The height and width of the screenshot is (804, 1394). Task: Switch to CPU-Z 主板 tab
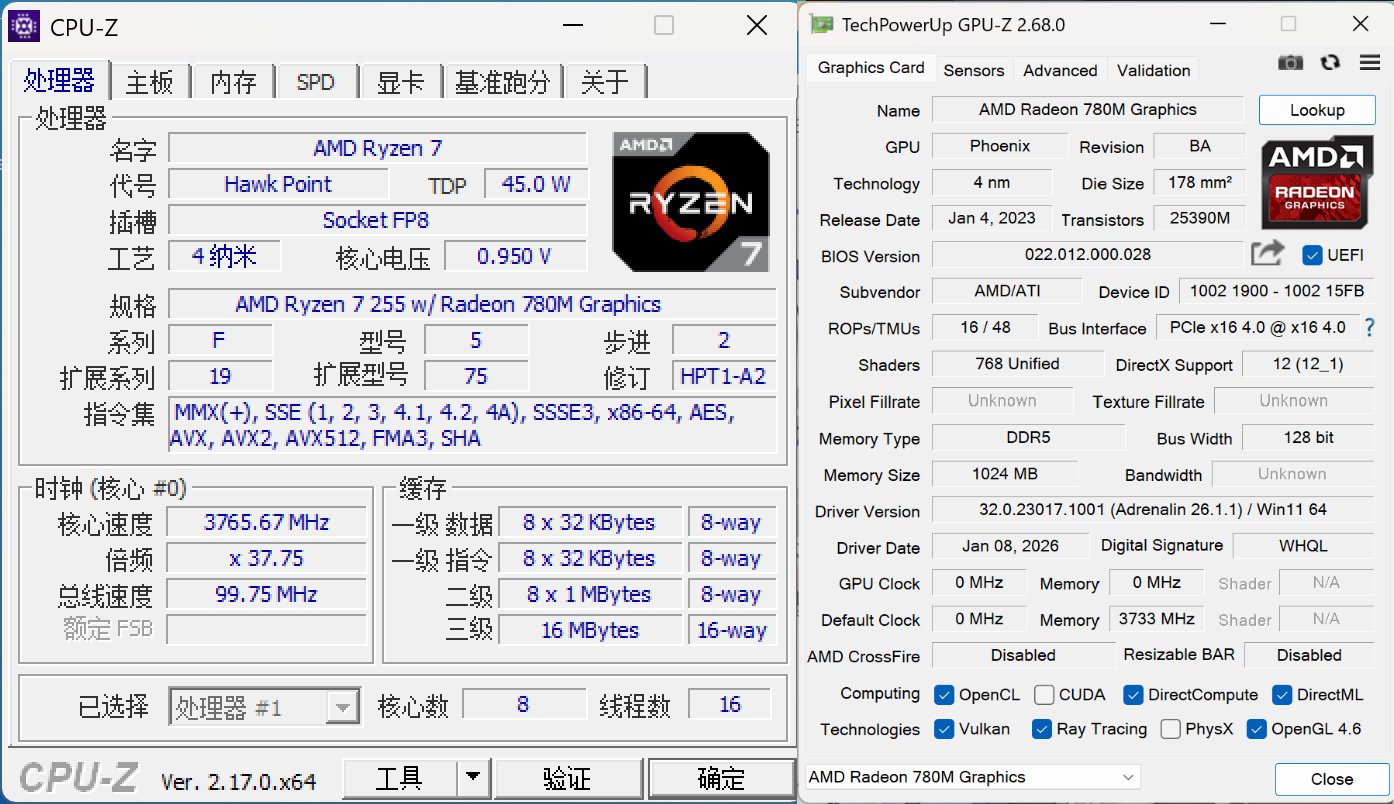[150, 82]
